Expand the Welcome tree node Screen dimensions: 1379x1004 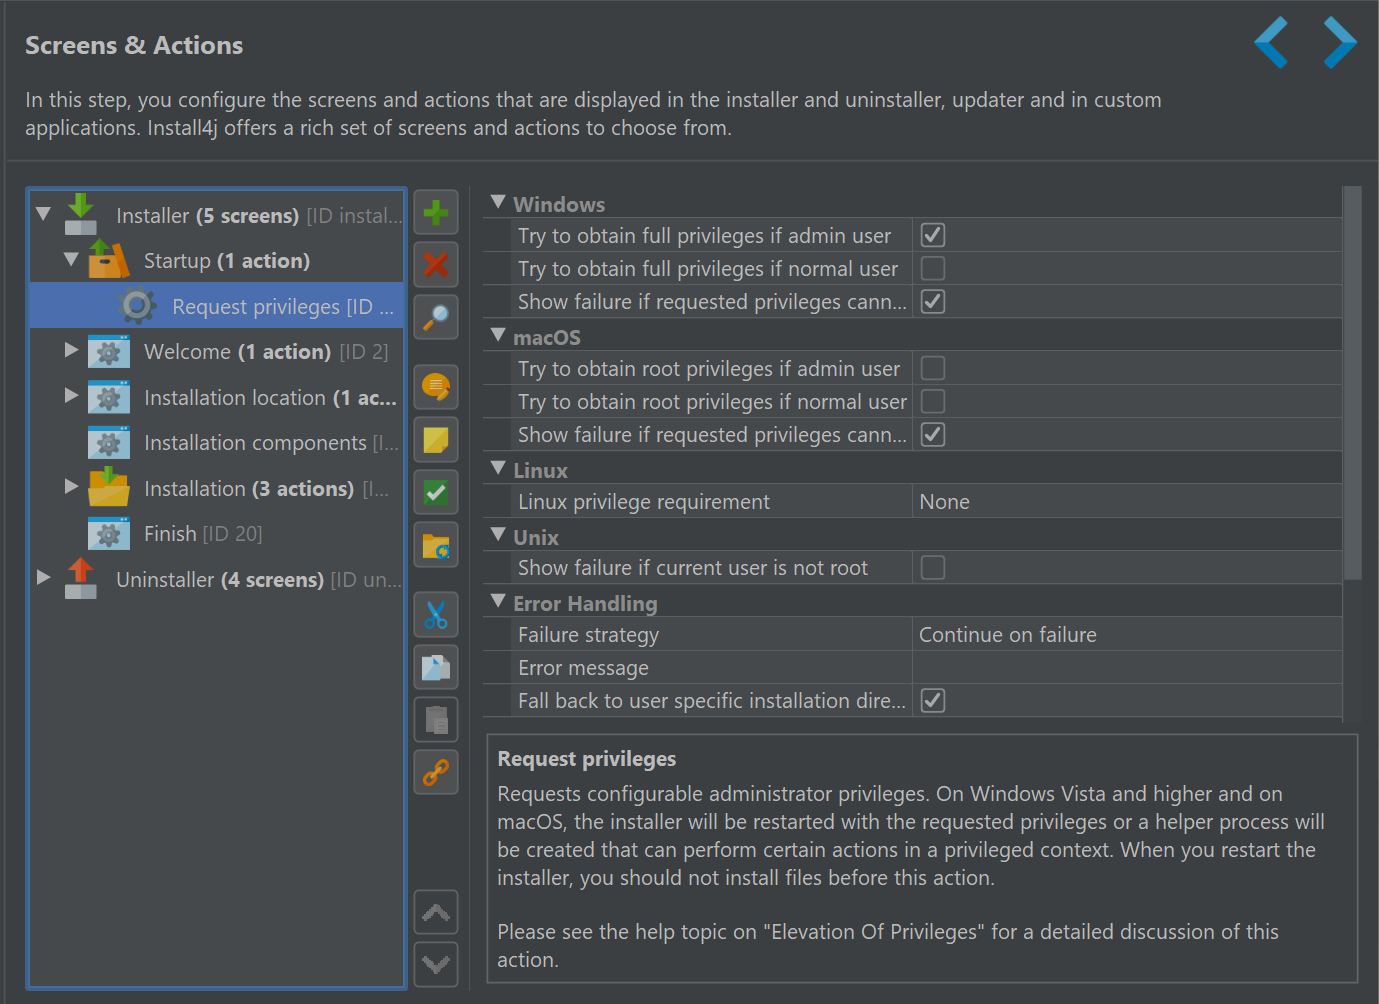click(x=71, y=350)
